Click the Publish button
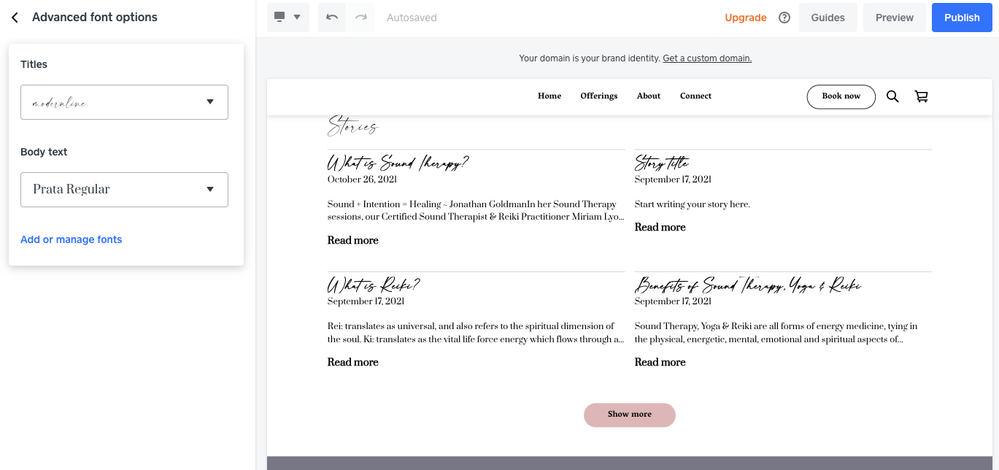The image size is (999, 470). pos(961,18)
